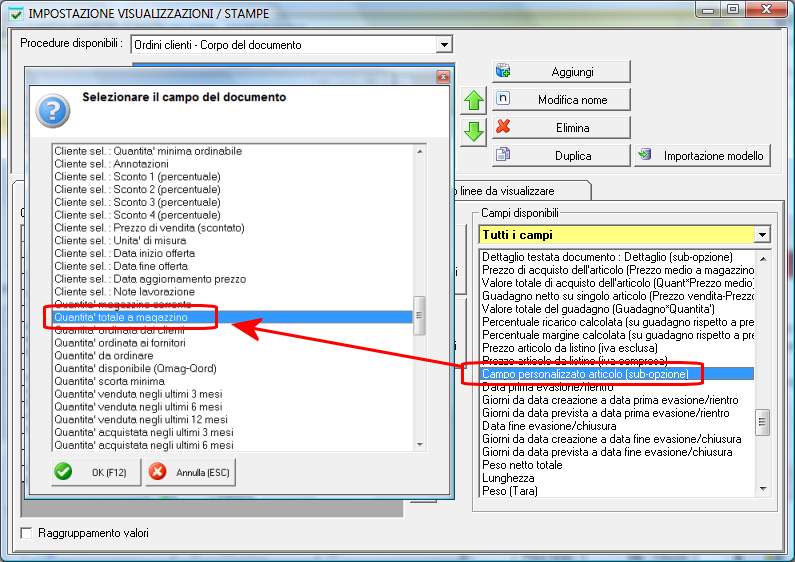Image resolution: width=795 pixels, height=562 pixels.
Task: Select 'Cliente sel. : Prezzo di vendita (scontato)'
Action: coord(233,228)
